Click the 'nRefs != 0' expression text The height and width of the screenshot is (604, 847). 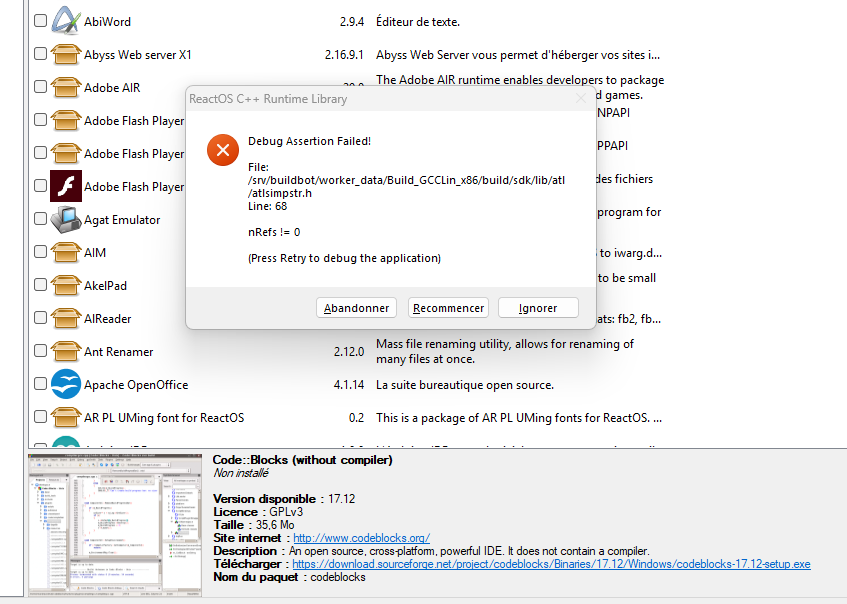[x=274, y=232]
